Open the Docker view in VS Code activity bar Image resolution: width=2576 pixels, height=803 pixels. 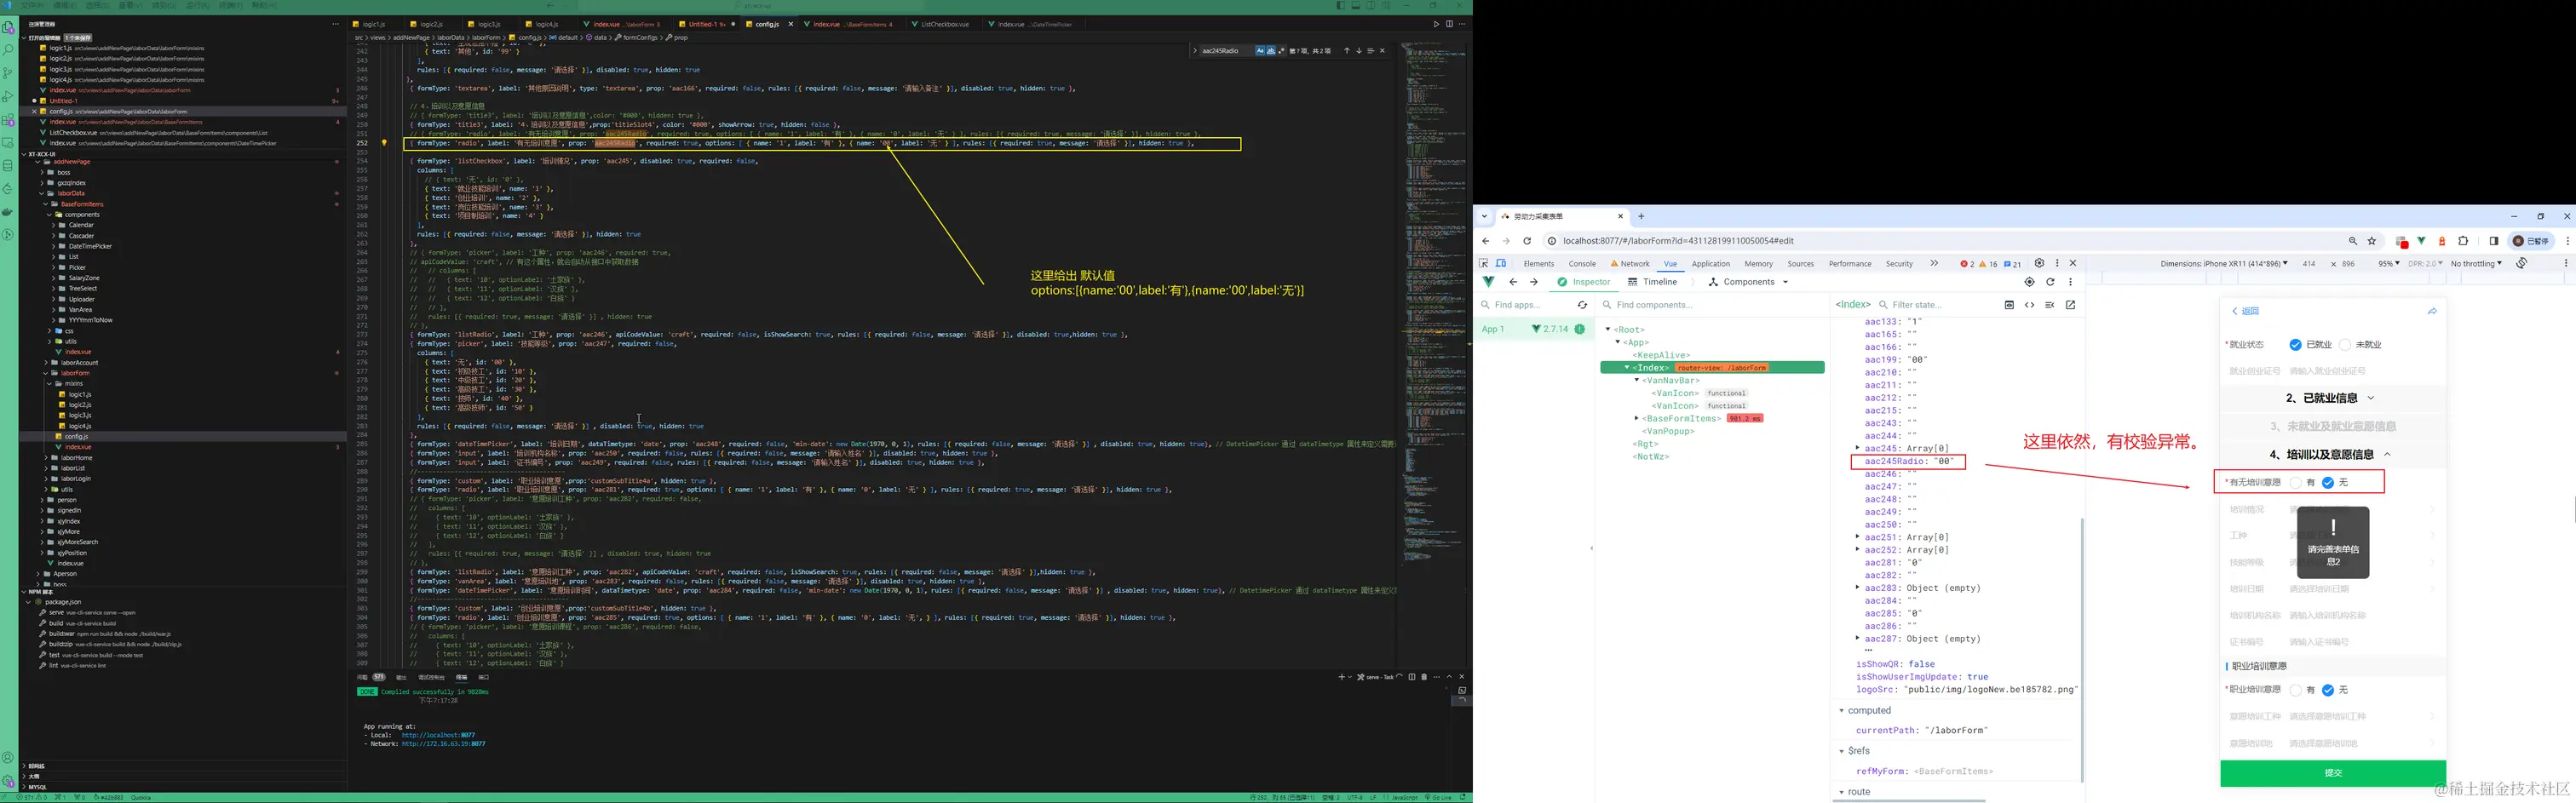coord(9,212)
